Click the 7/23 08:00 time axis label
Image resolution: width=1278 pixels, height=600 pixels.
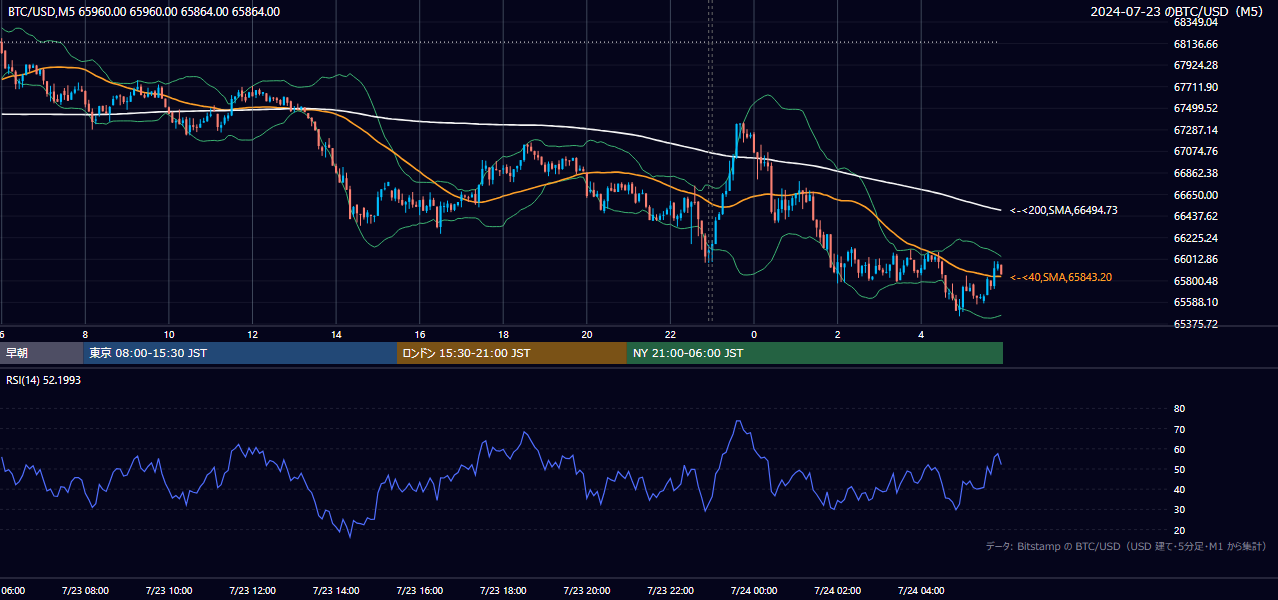pos(84,590)
